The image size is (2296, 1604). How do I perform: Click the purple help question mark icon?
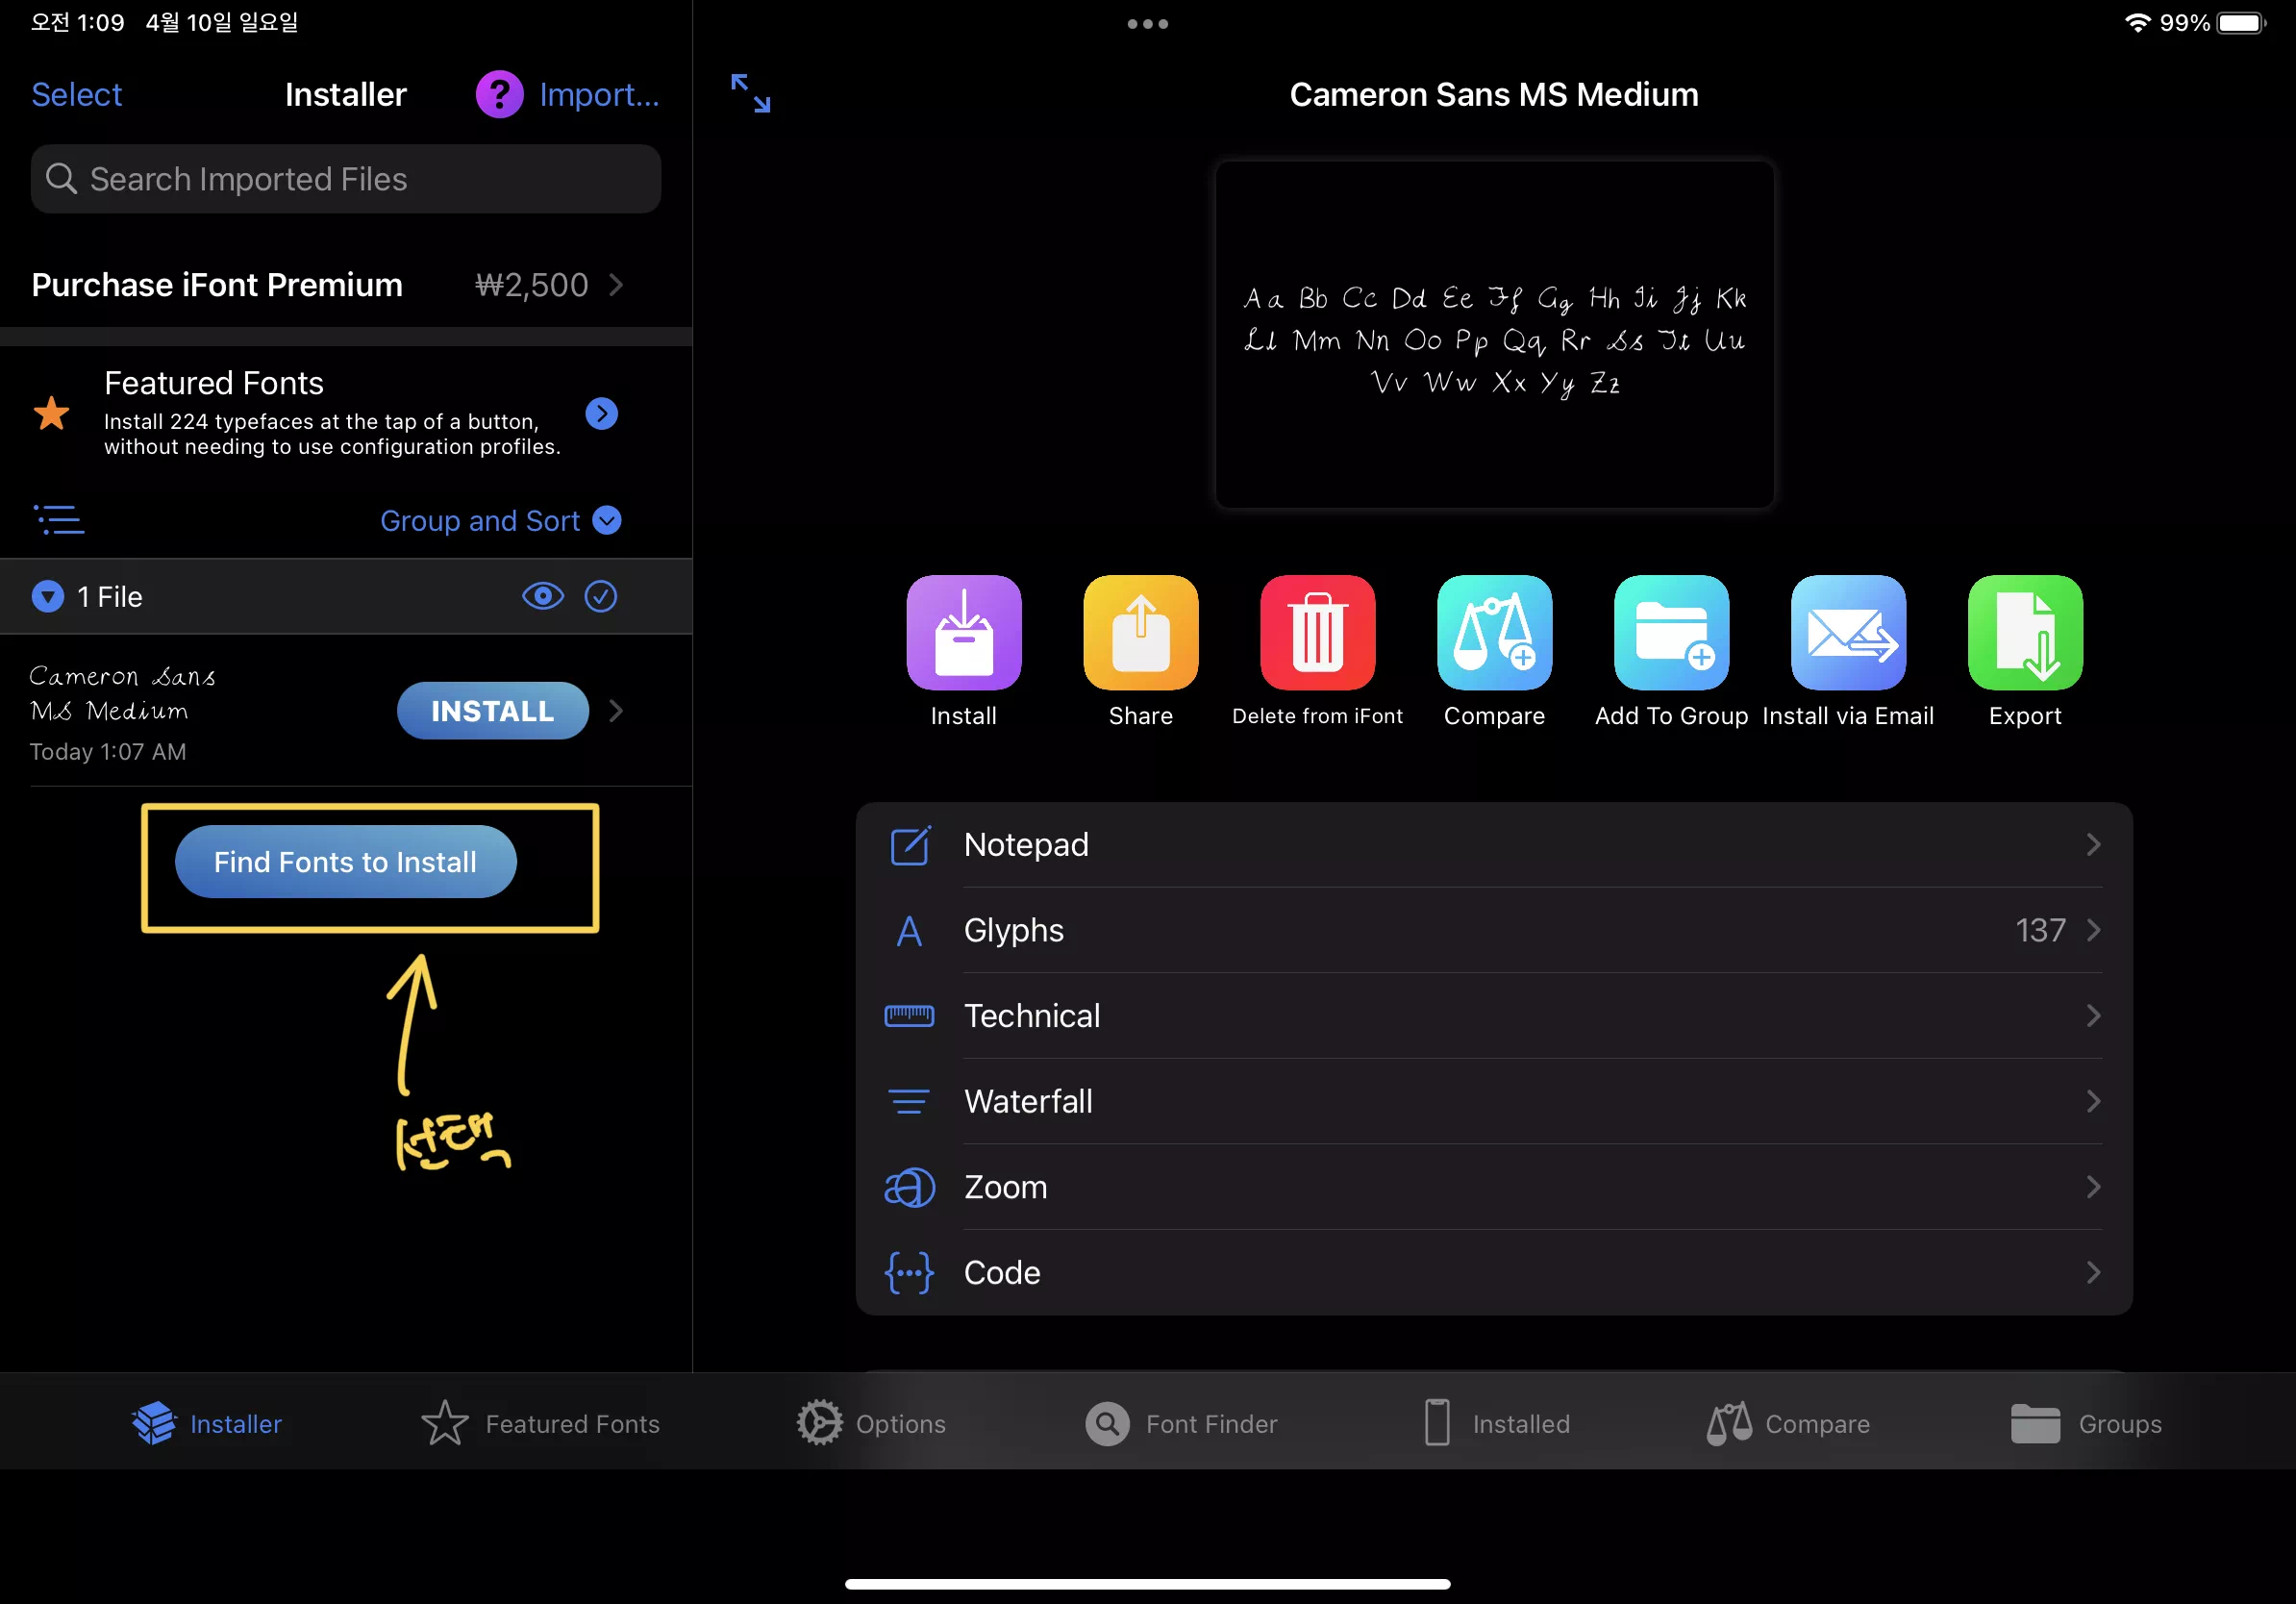click(x=499, y=94)
